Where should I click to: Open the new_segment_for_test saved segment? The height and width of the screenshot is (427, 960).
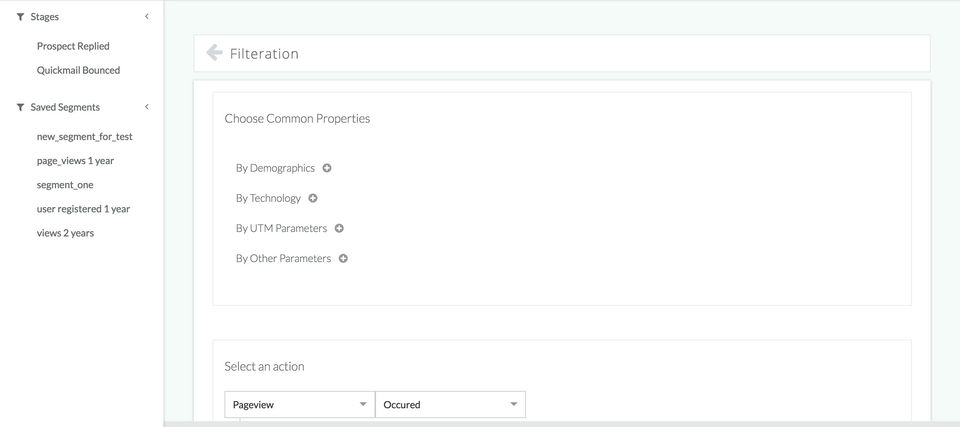click(x=84, y=137)
